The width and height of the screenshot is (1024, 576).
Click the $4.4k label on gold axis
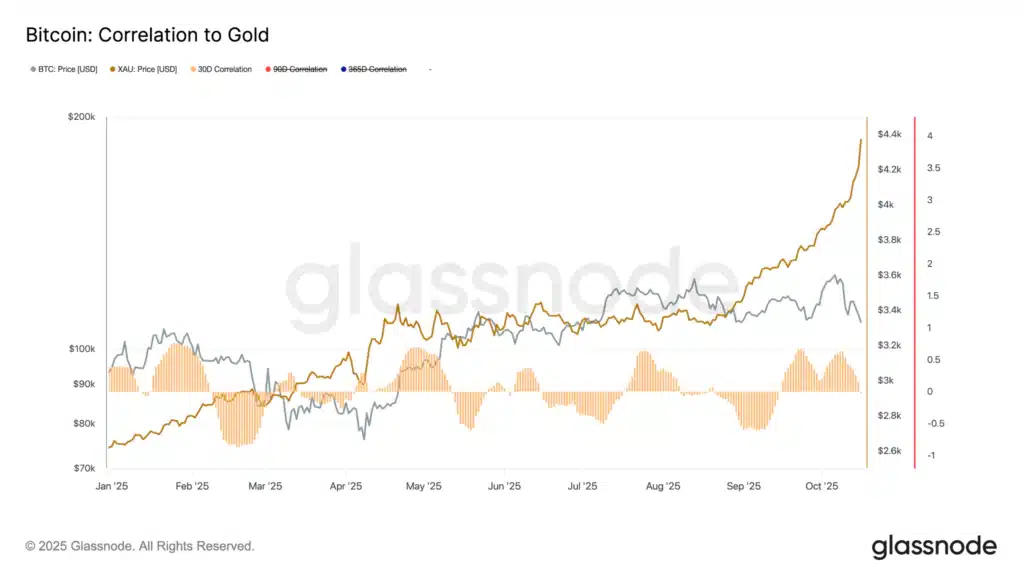pyautogui.click(x=891, y=134)
